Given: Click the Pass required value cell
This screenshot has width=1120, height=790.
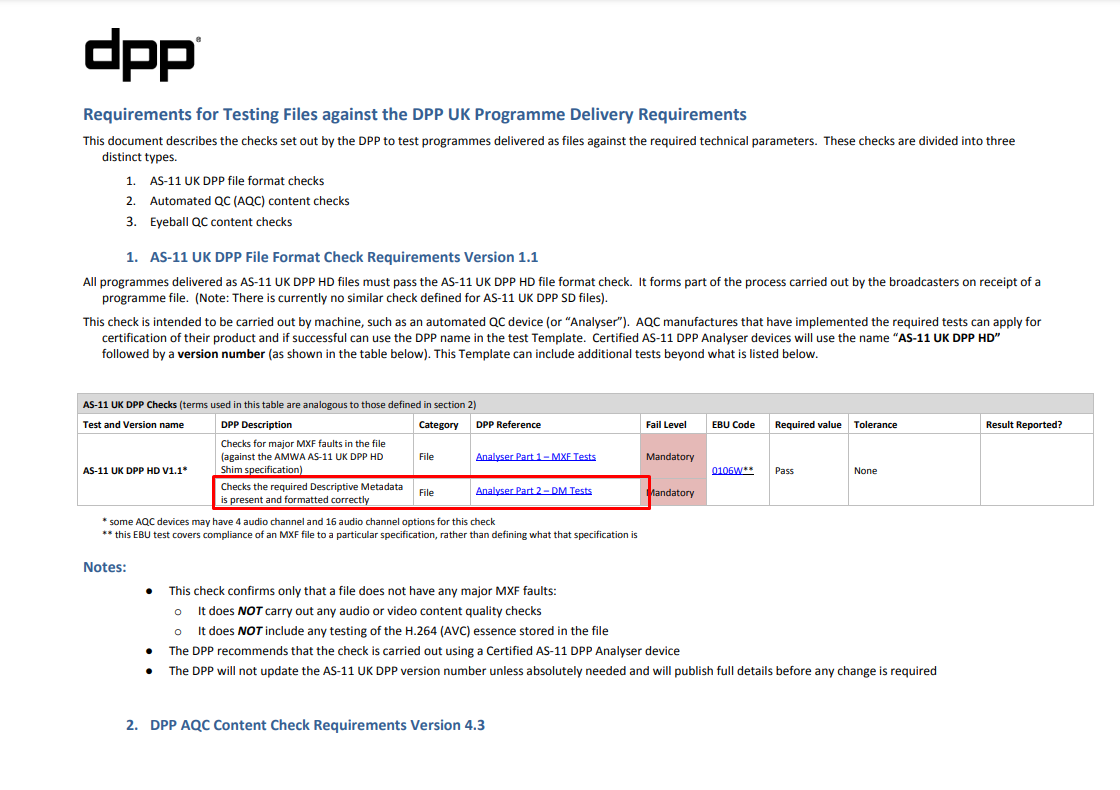Looking at the screenshot, I should (x=809, y=470).
